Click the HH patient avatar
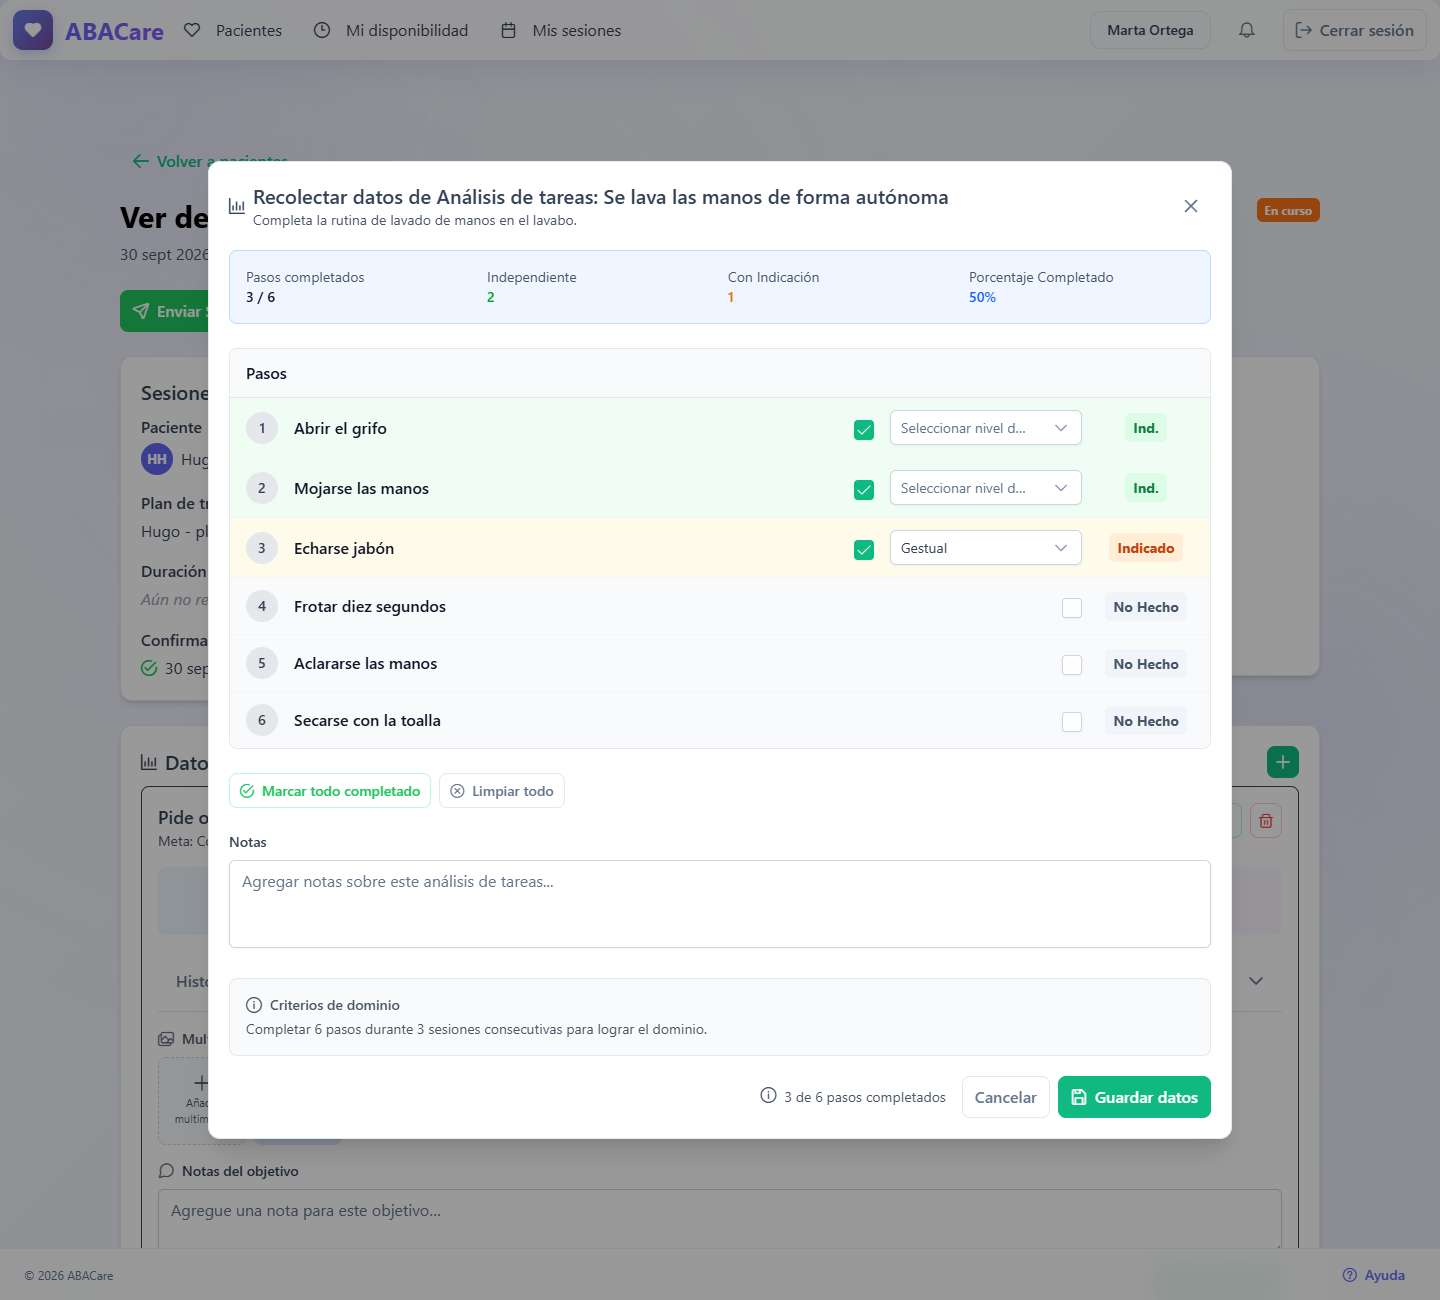1440x1300 pixels. pyautogui.click(x=157, y=459)
